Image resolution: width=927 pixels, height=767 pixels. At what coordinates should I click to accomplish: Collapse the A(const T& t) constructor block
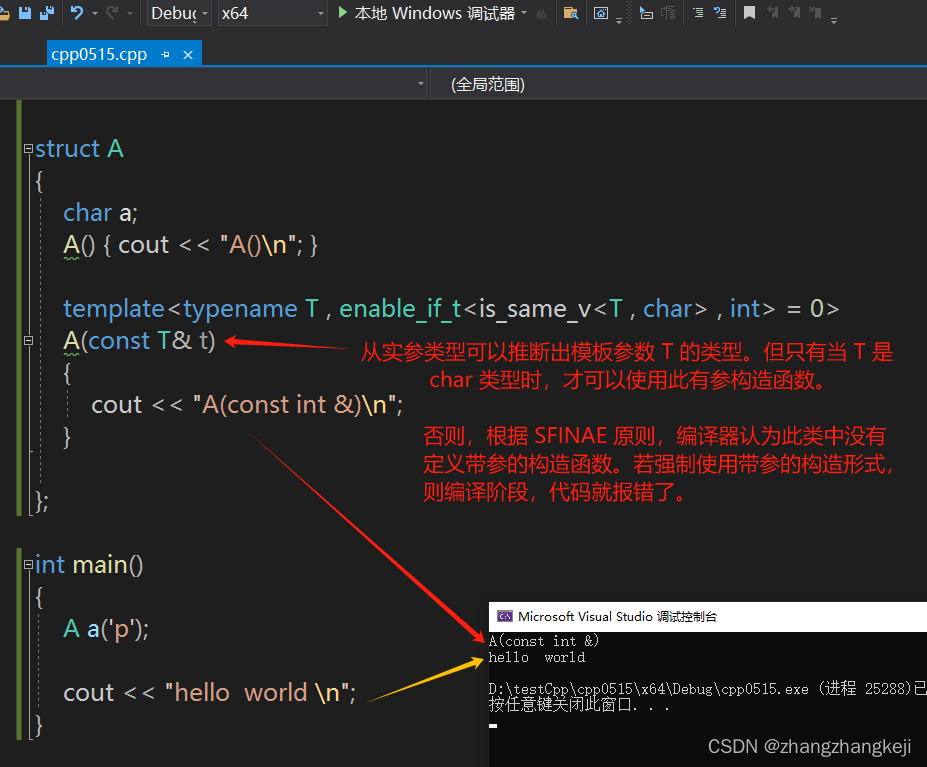(x=28, y=341)
